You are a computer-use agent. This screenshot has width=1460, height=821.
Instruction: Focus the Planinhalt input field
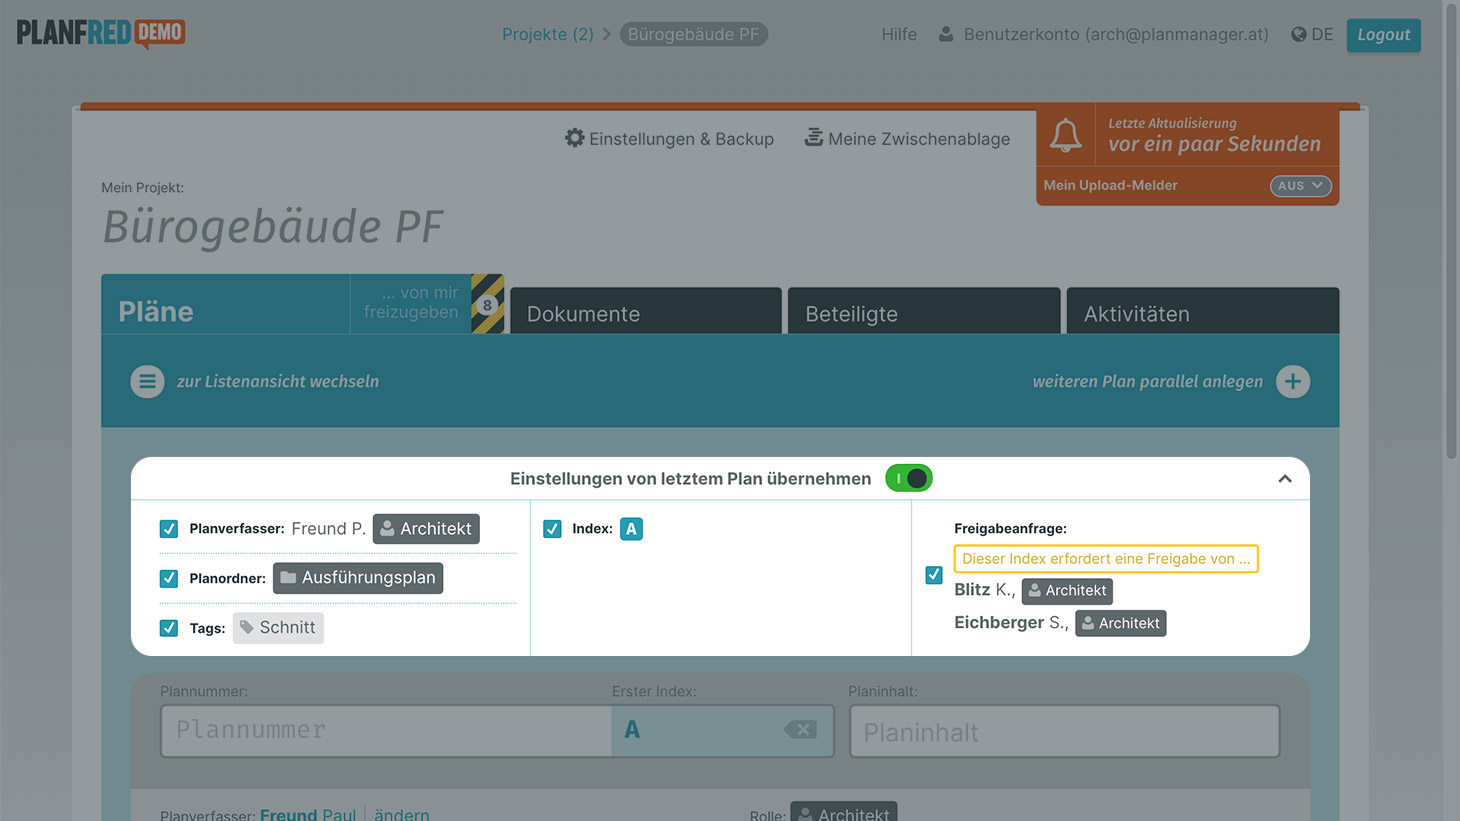click(x=1064, y=731)
